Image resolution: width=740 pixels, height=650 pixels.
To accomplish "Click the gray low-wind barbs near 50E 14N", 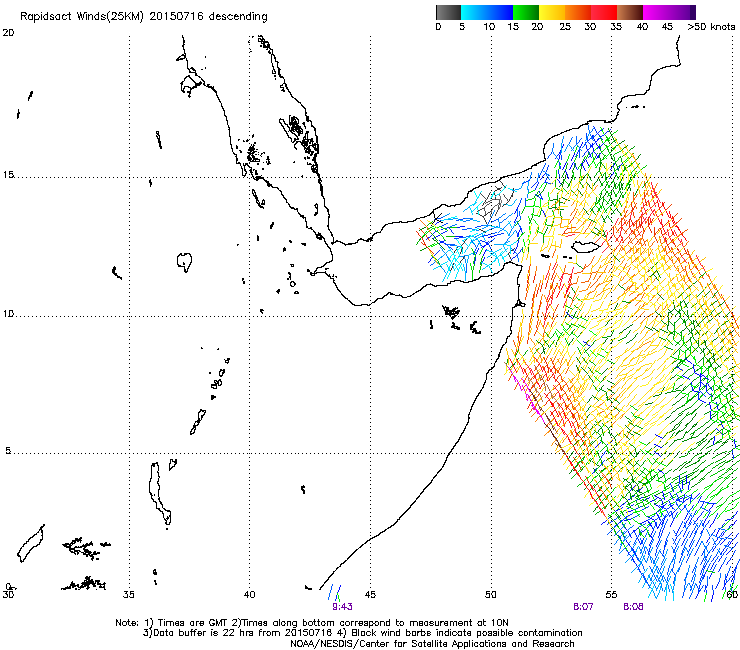I will point(494,204).
